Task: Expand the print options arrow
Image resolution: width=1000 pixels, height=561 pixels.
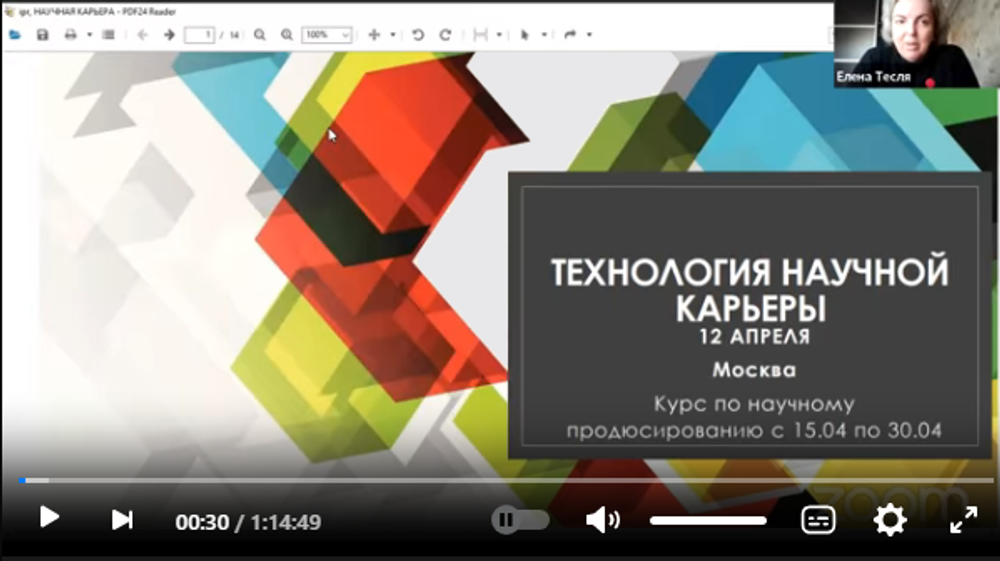Action: pos(89,34)
